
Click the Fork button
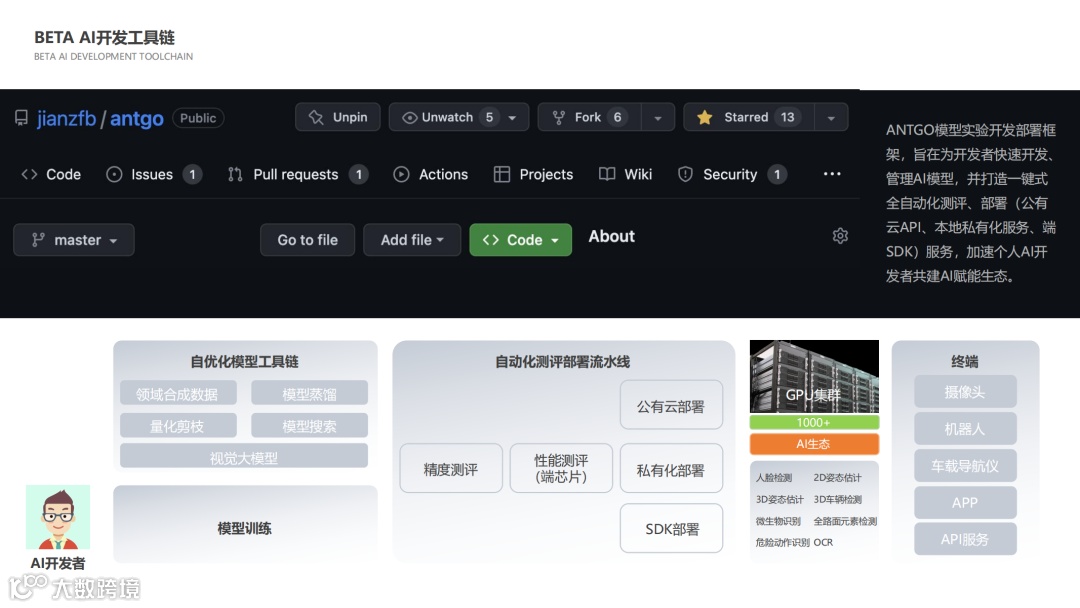point(590,117)
